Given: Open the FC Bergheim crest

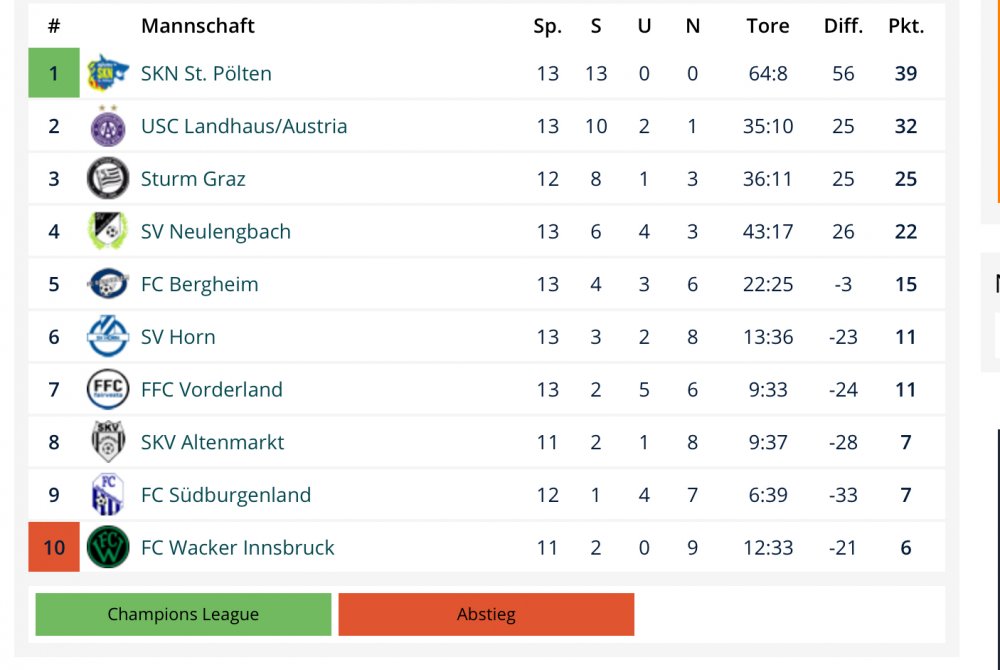Looking at the screenshot, I should click(x=108, y=284).
